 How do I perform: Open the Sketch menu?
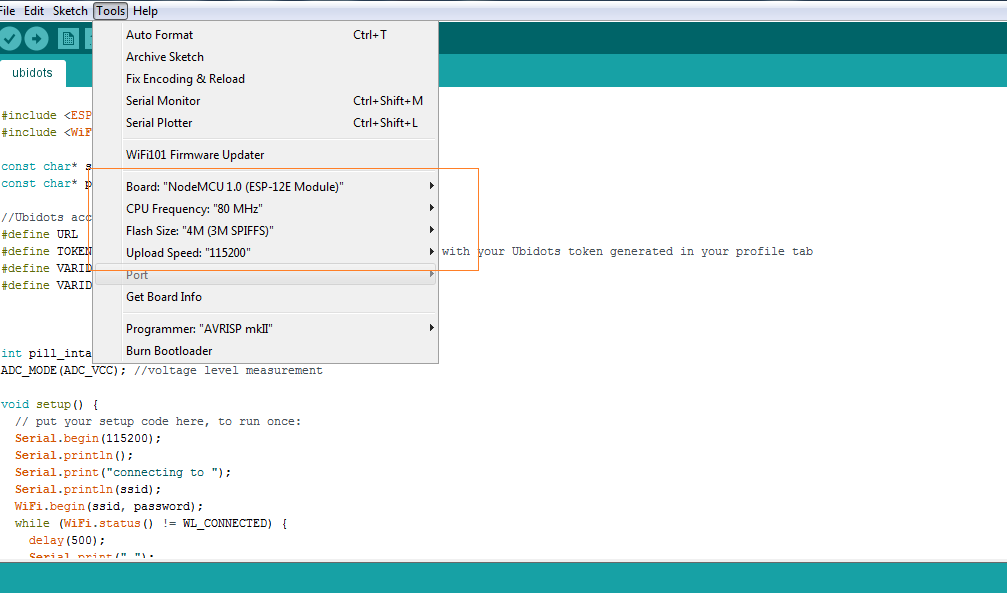tap(70, 11)
